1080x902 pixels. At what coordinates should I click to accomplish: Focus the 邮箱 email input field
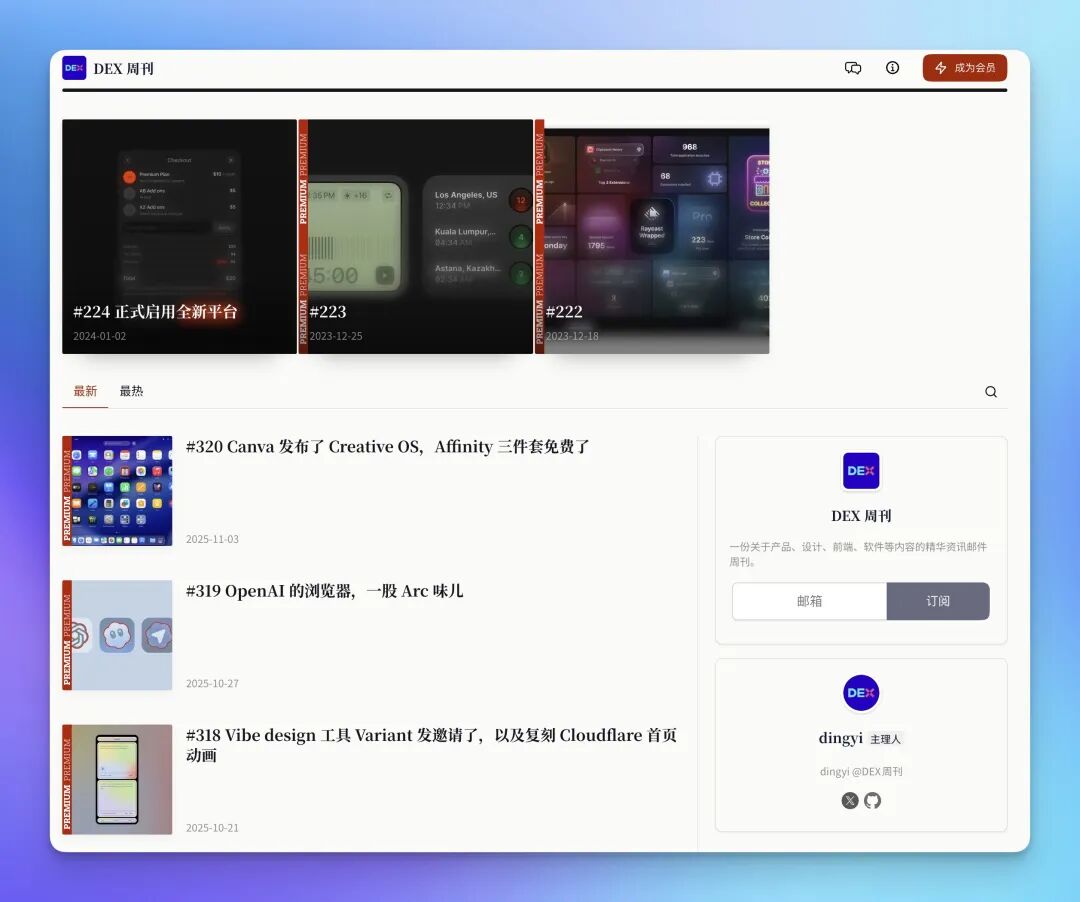pyautogui.click(x=809, y=601)
